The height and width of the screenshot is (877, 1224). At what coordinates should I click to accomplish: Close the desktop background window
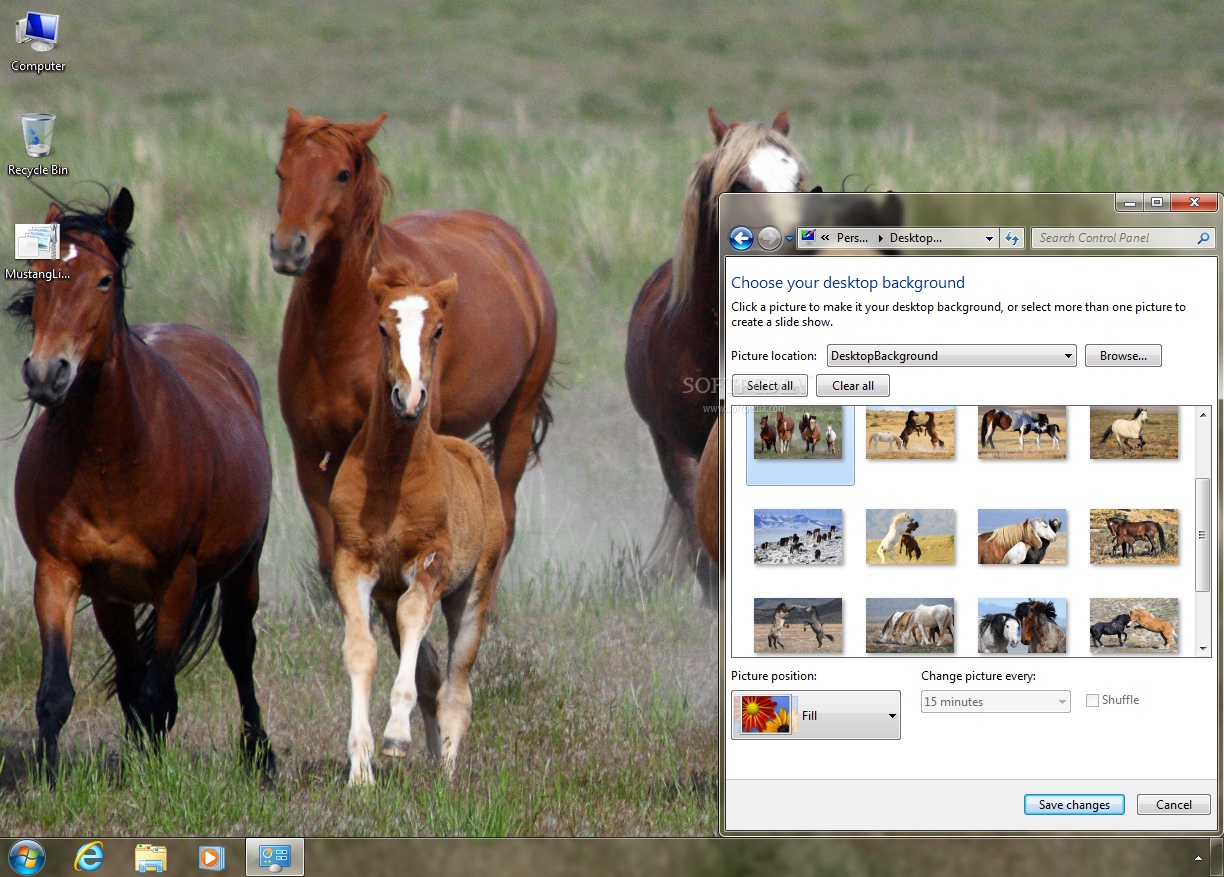point(1193,202)
